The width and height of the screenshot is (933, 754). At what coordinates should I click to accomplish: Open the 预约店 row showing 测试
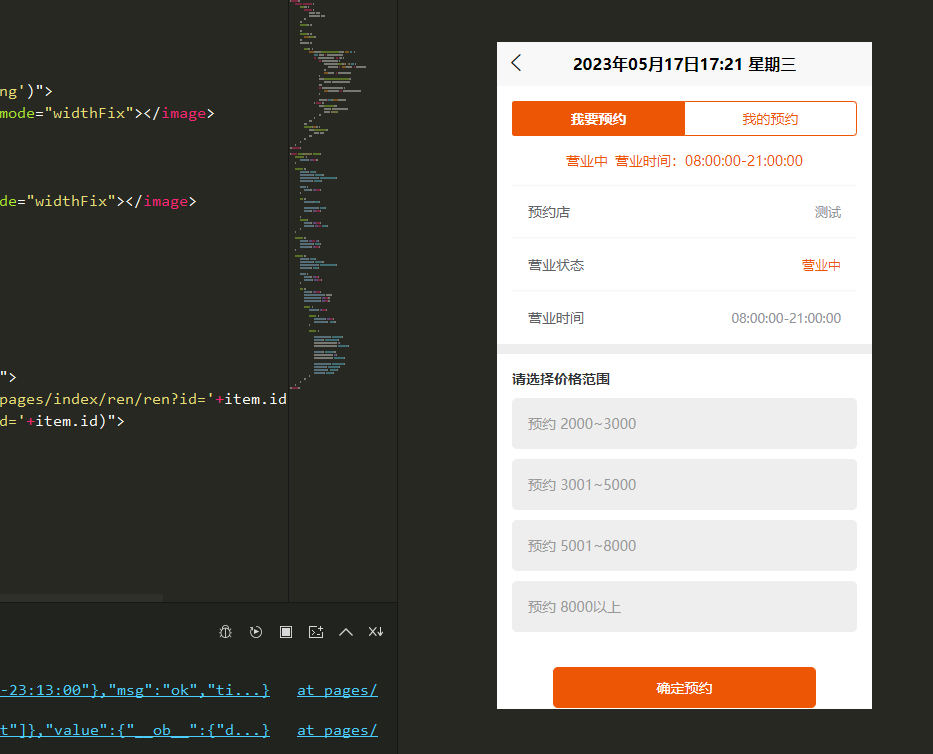(684, 212)
